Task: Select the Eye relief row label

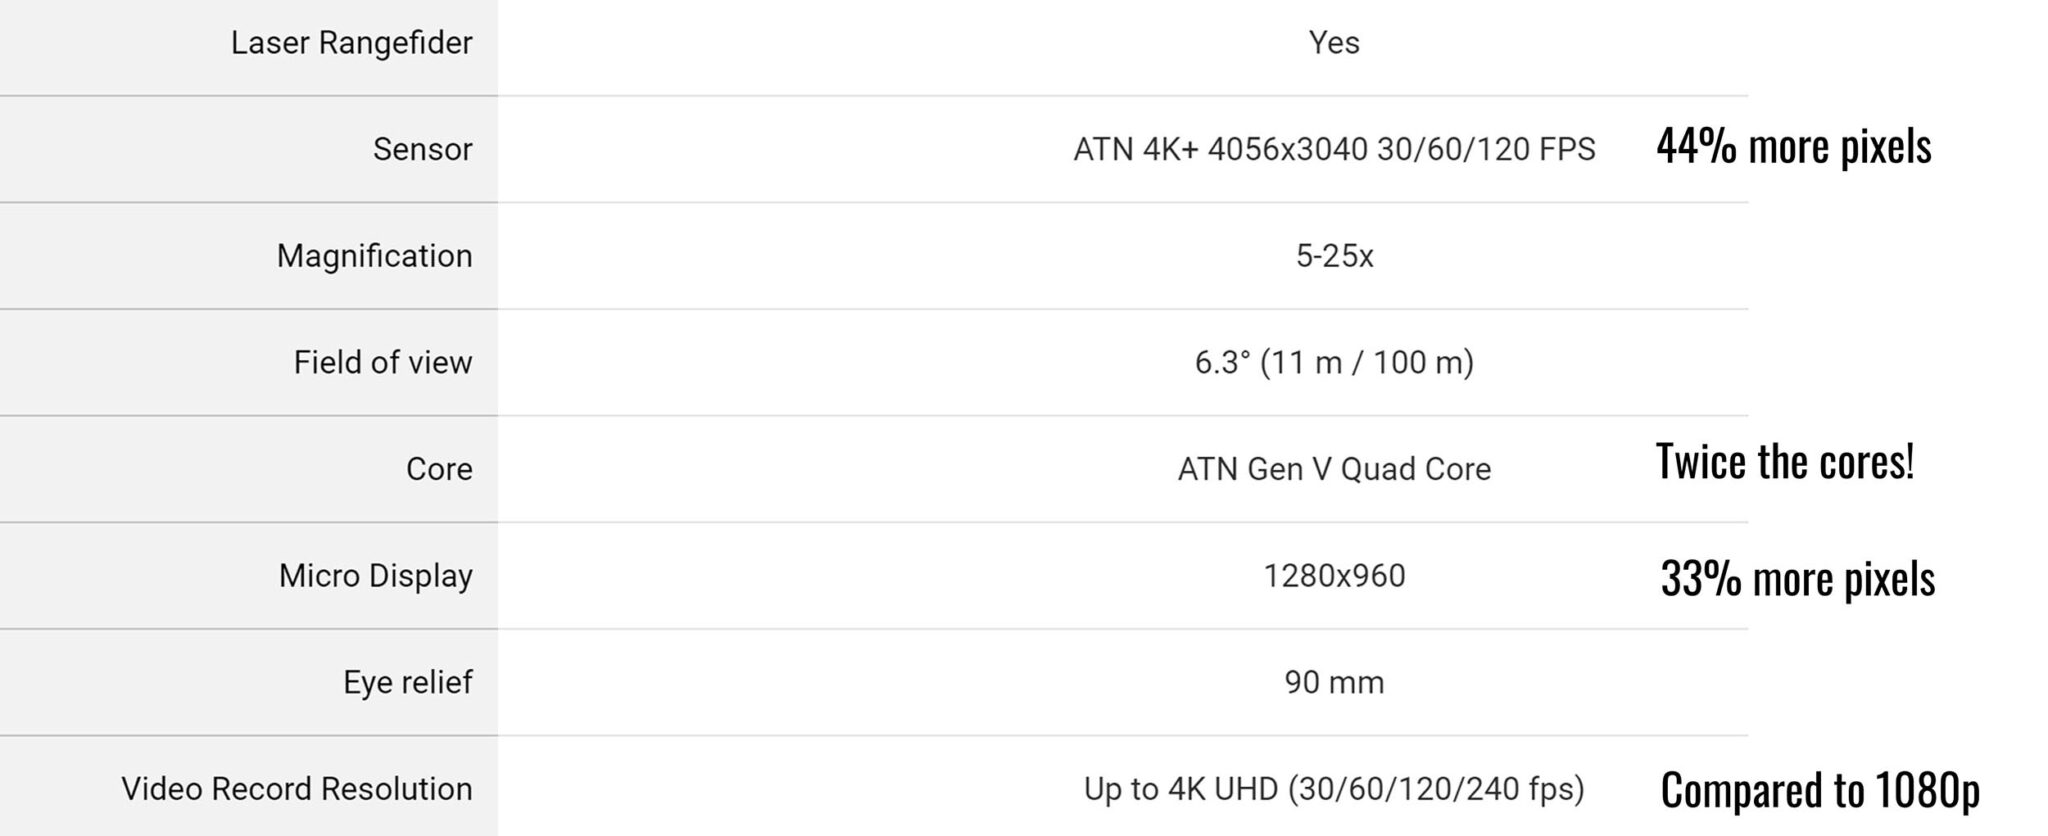Action: pos(407,682)
